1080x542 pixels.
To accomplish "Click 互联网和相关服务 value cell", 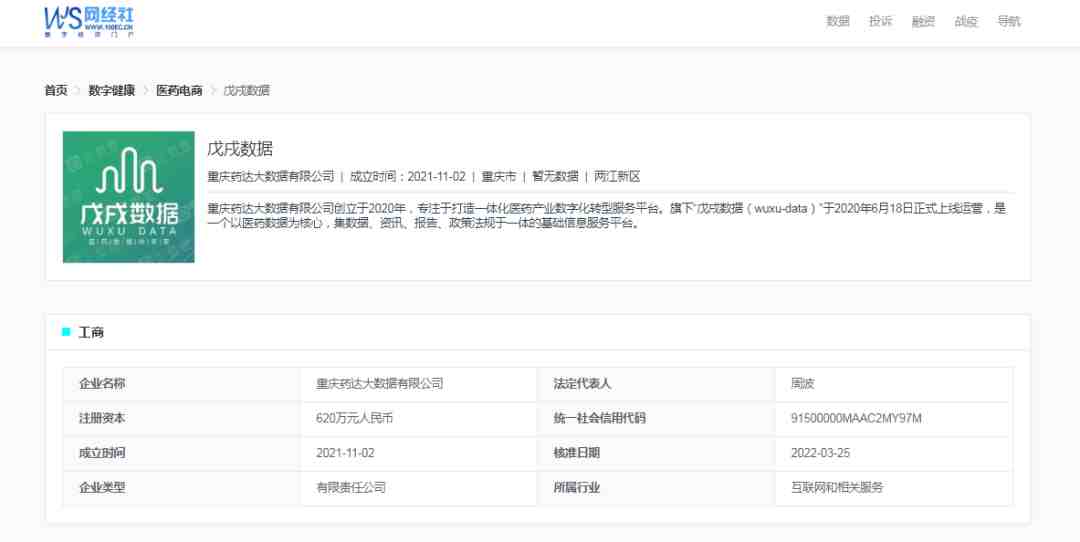I will coord(894,488).
